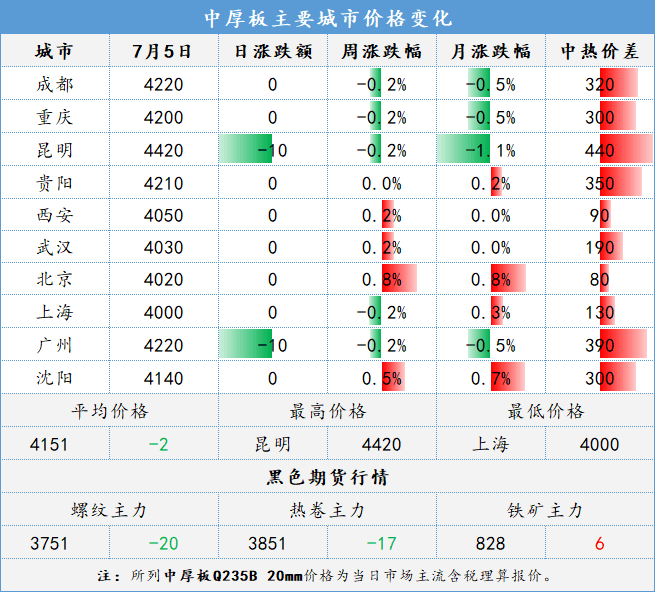Select the 日涨跌额 column header

point(273,51)
